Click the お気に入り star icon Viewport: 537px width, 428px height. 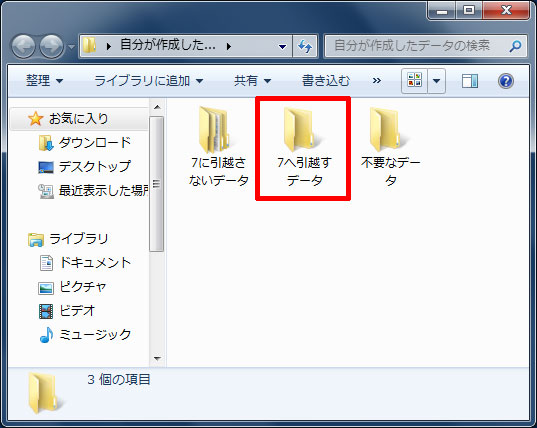pyautogui.click(x=35, y=119)
